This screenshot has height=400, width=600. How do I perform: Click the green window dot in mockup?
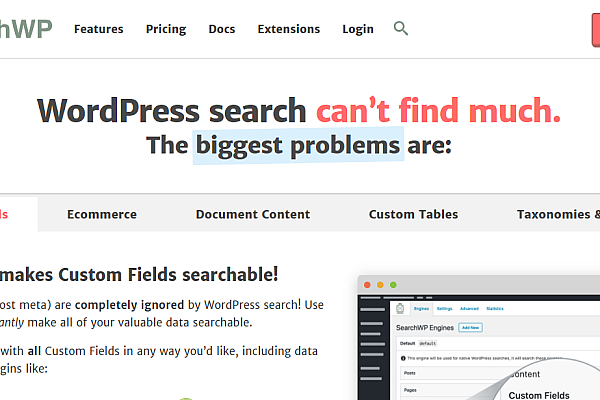(393, 285)
